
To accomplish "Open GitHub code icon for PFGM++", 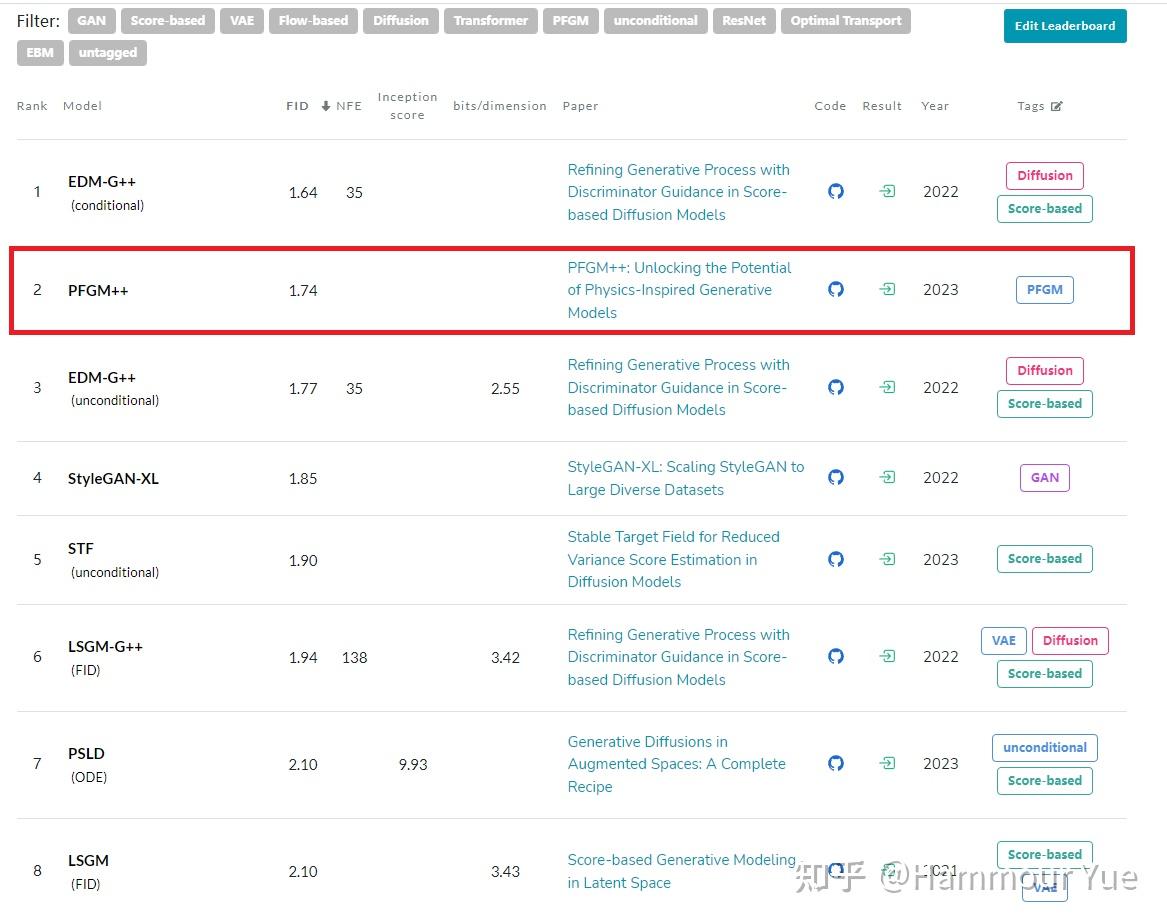I will pyautogui.click(x=836, y=290).
